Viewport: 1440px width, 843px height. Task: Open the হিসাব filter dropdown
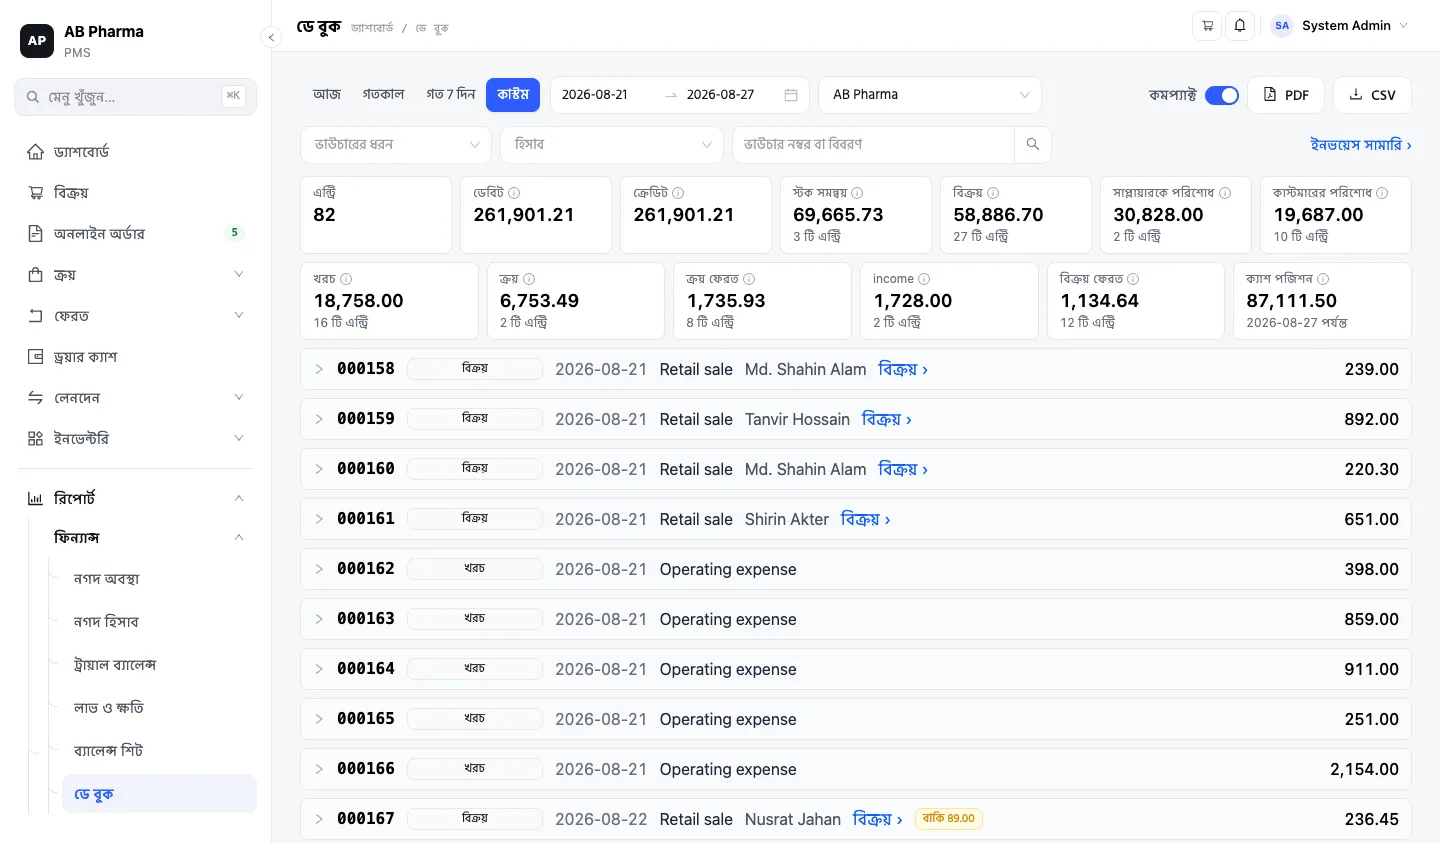coord(612,145)
